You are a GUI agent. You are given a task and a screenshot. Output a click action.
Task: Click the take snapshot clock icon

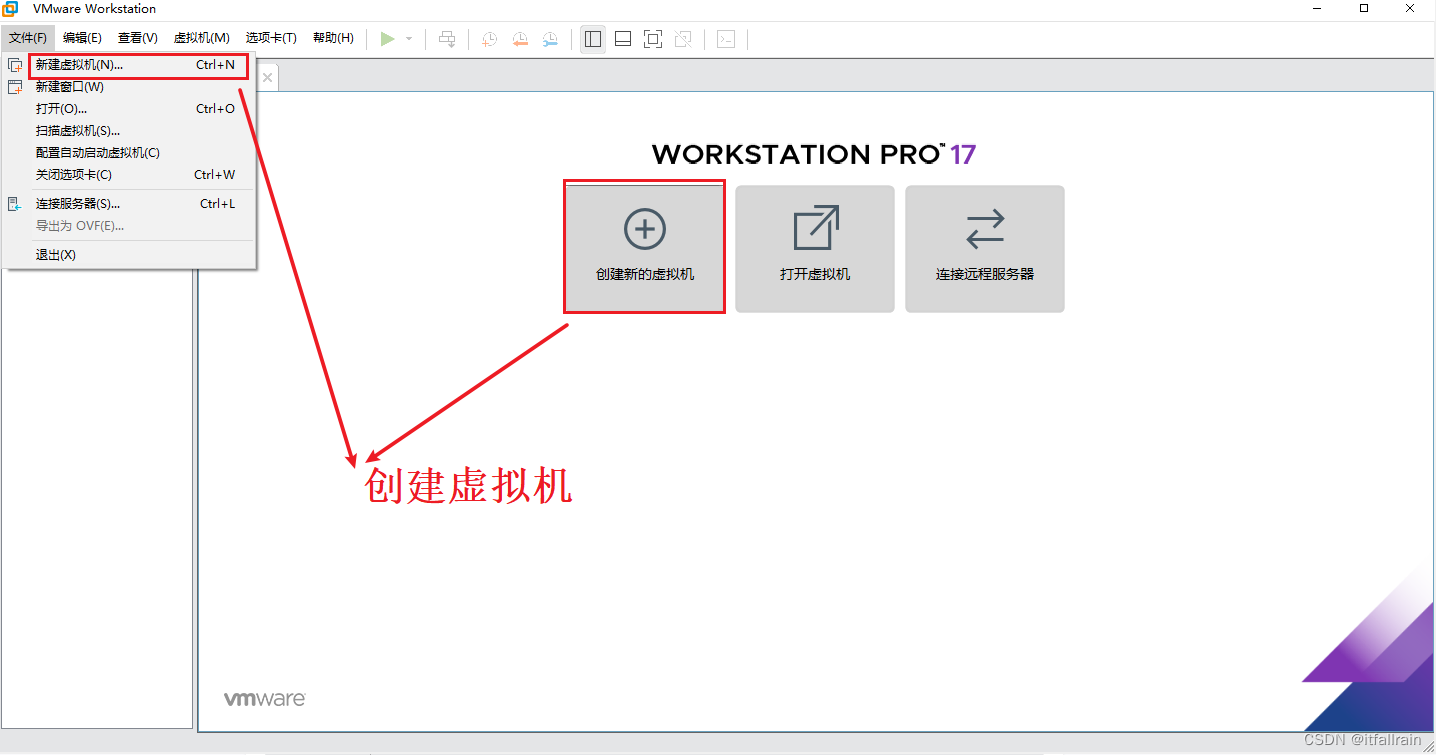(x=489, y=39)
